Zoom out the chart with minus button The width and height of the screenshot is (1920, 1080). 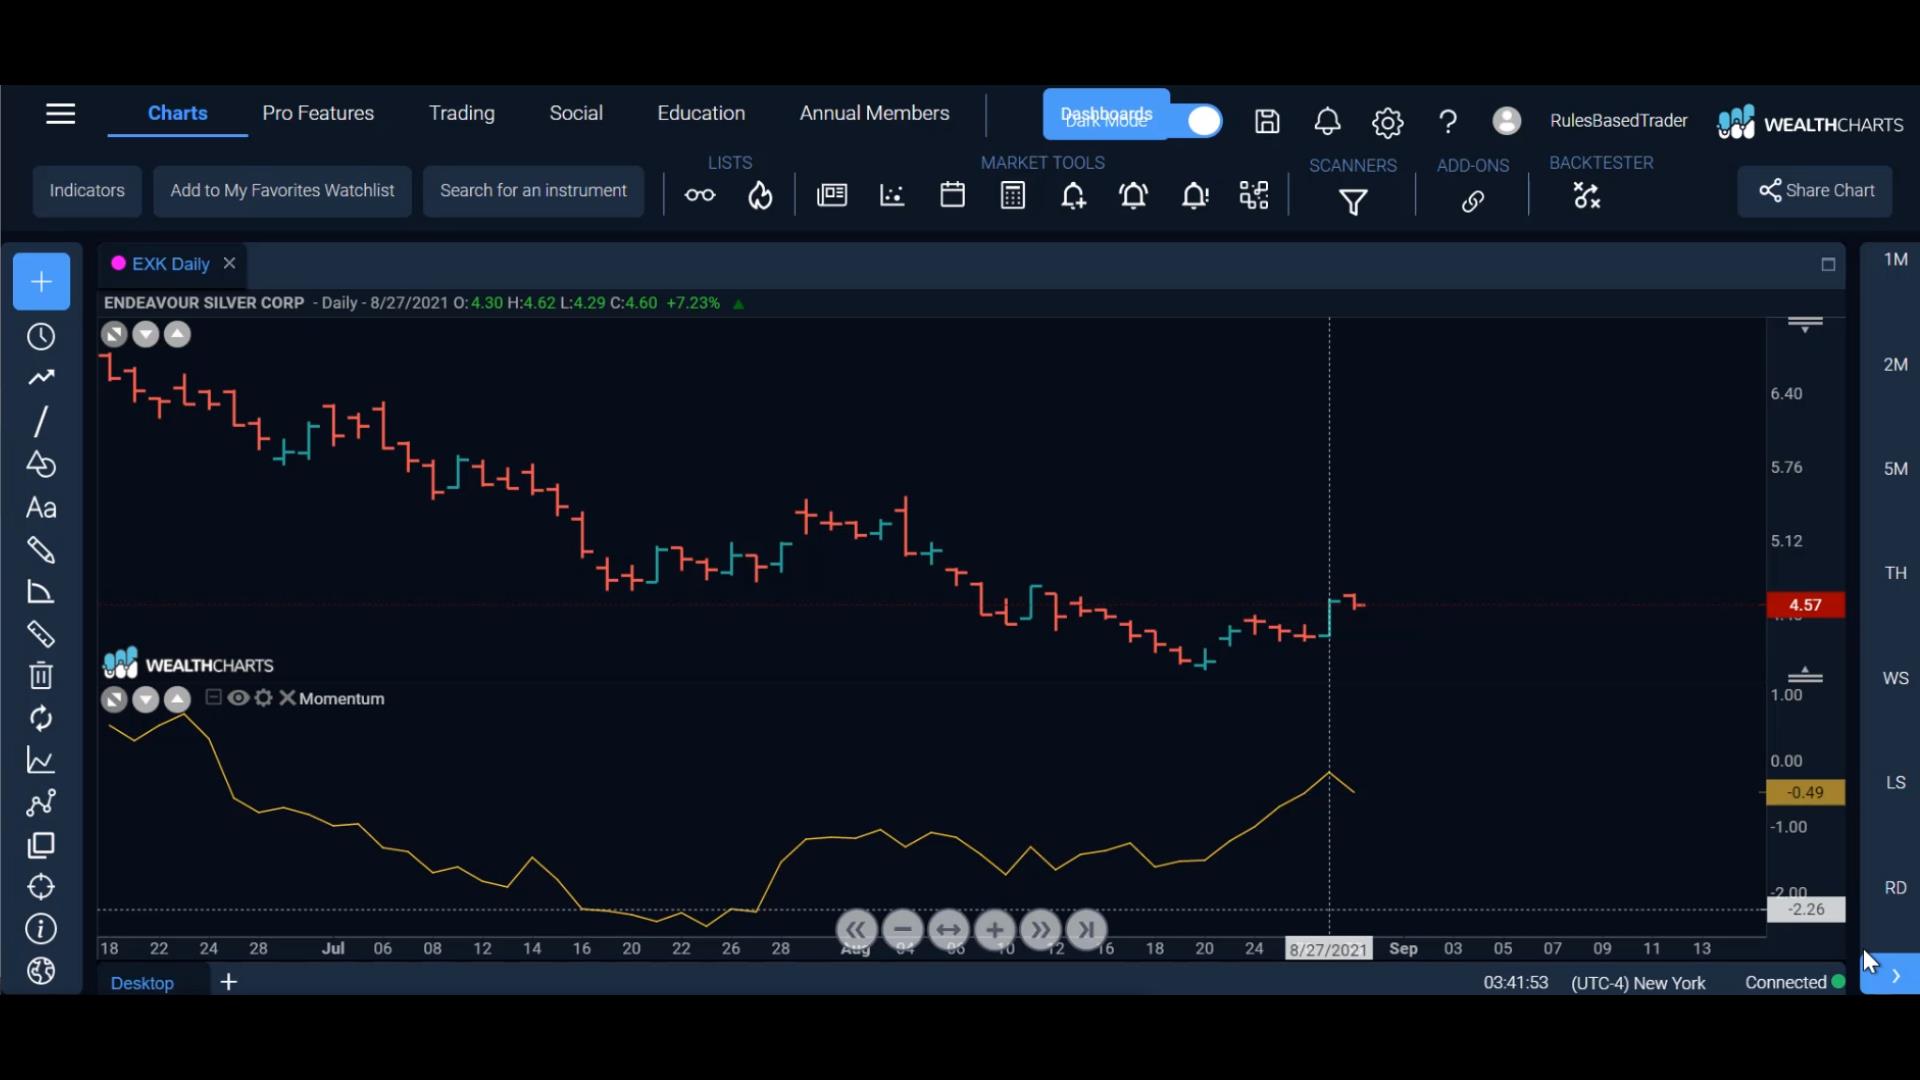pos(903,930)
